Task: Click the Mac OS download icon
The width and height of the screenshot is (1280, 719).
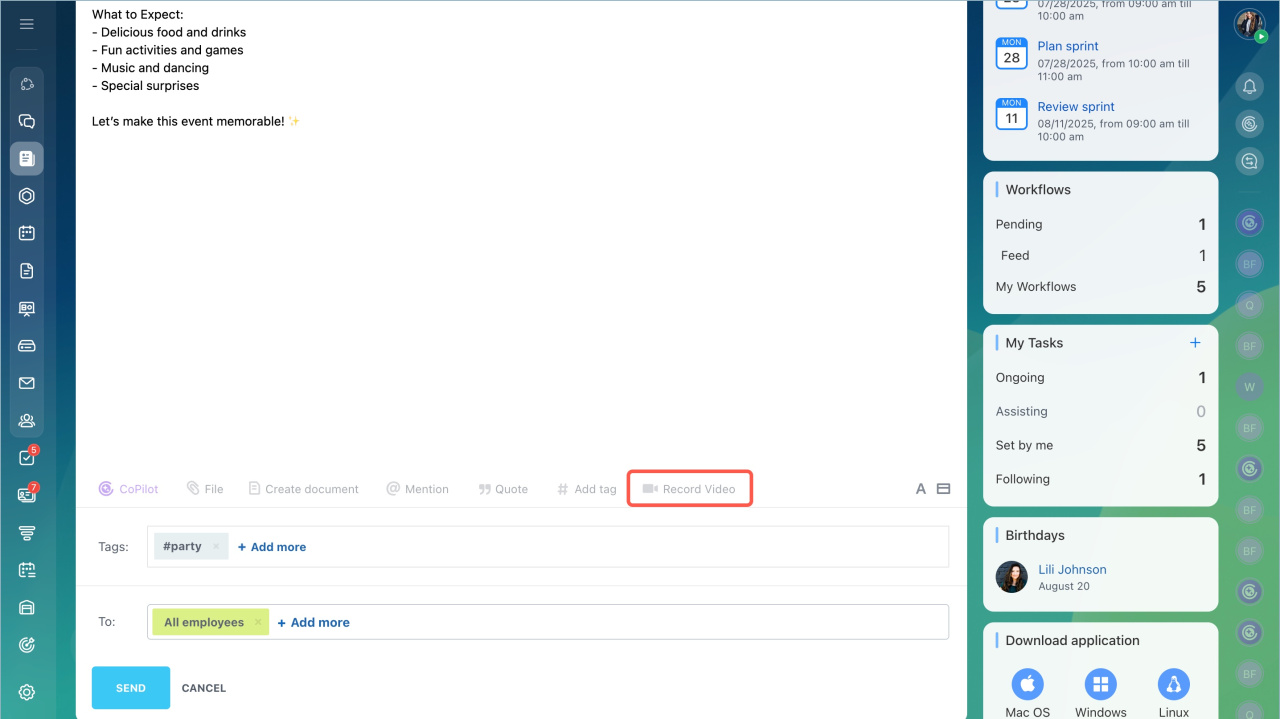Action: coord(1027,685)
